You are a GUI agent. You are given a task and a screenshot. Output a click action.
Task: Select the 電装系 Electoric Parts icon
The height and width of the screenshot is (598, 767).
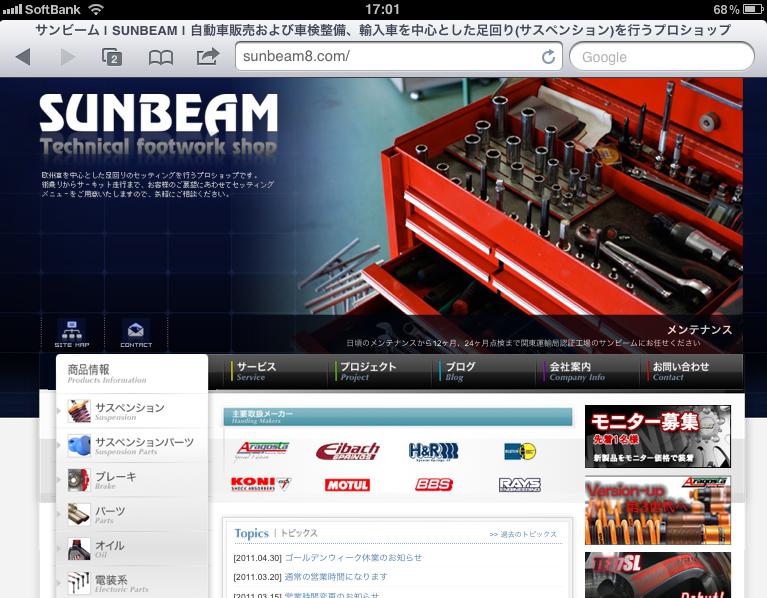(x=79, y=583)
